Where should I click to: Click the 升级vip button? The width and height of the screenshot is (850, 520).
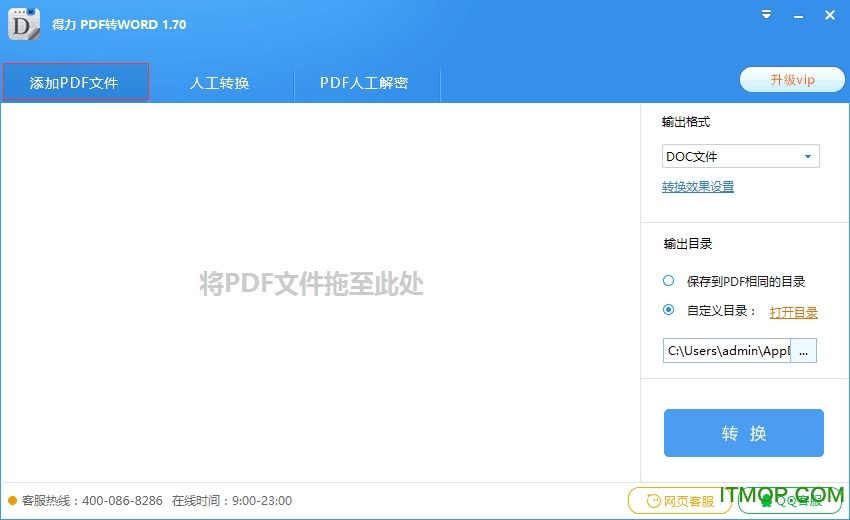point(792,80)
